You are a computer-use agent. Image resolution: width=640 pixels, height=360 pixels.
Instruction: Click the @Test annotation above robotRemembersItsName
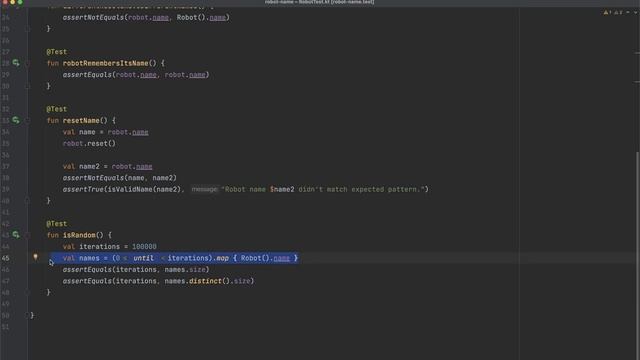(56, 52)
